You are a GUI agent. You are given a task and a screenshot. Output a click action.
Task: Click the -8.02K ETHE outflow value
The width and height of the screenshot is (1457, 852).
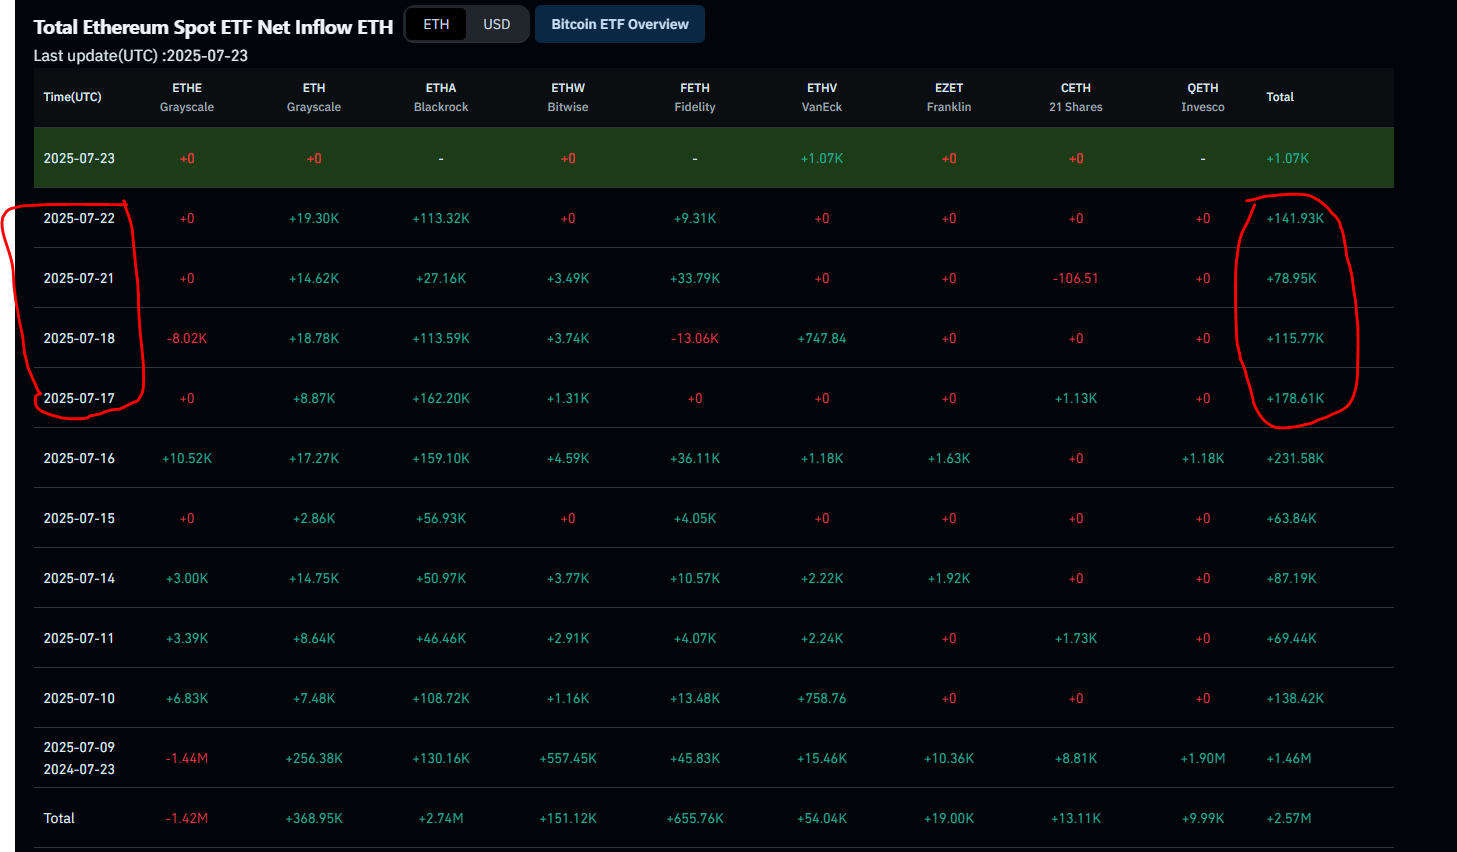coord(187,338)
